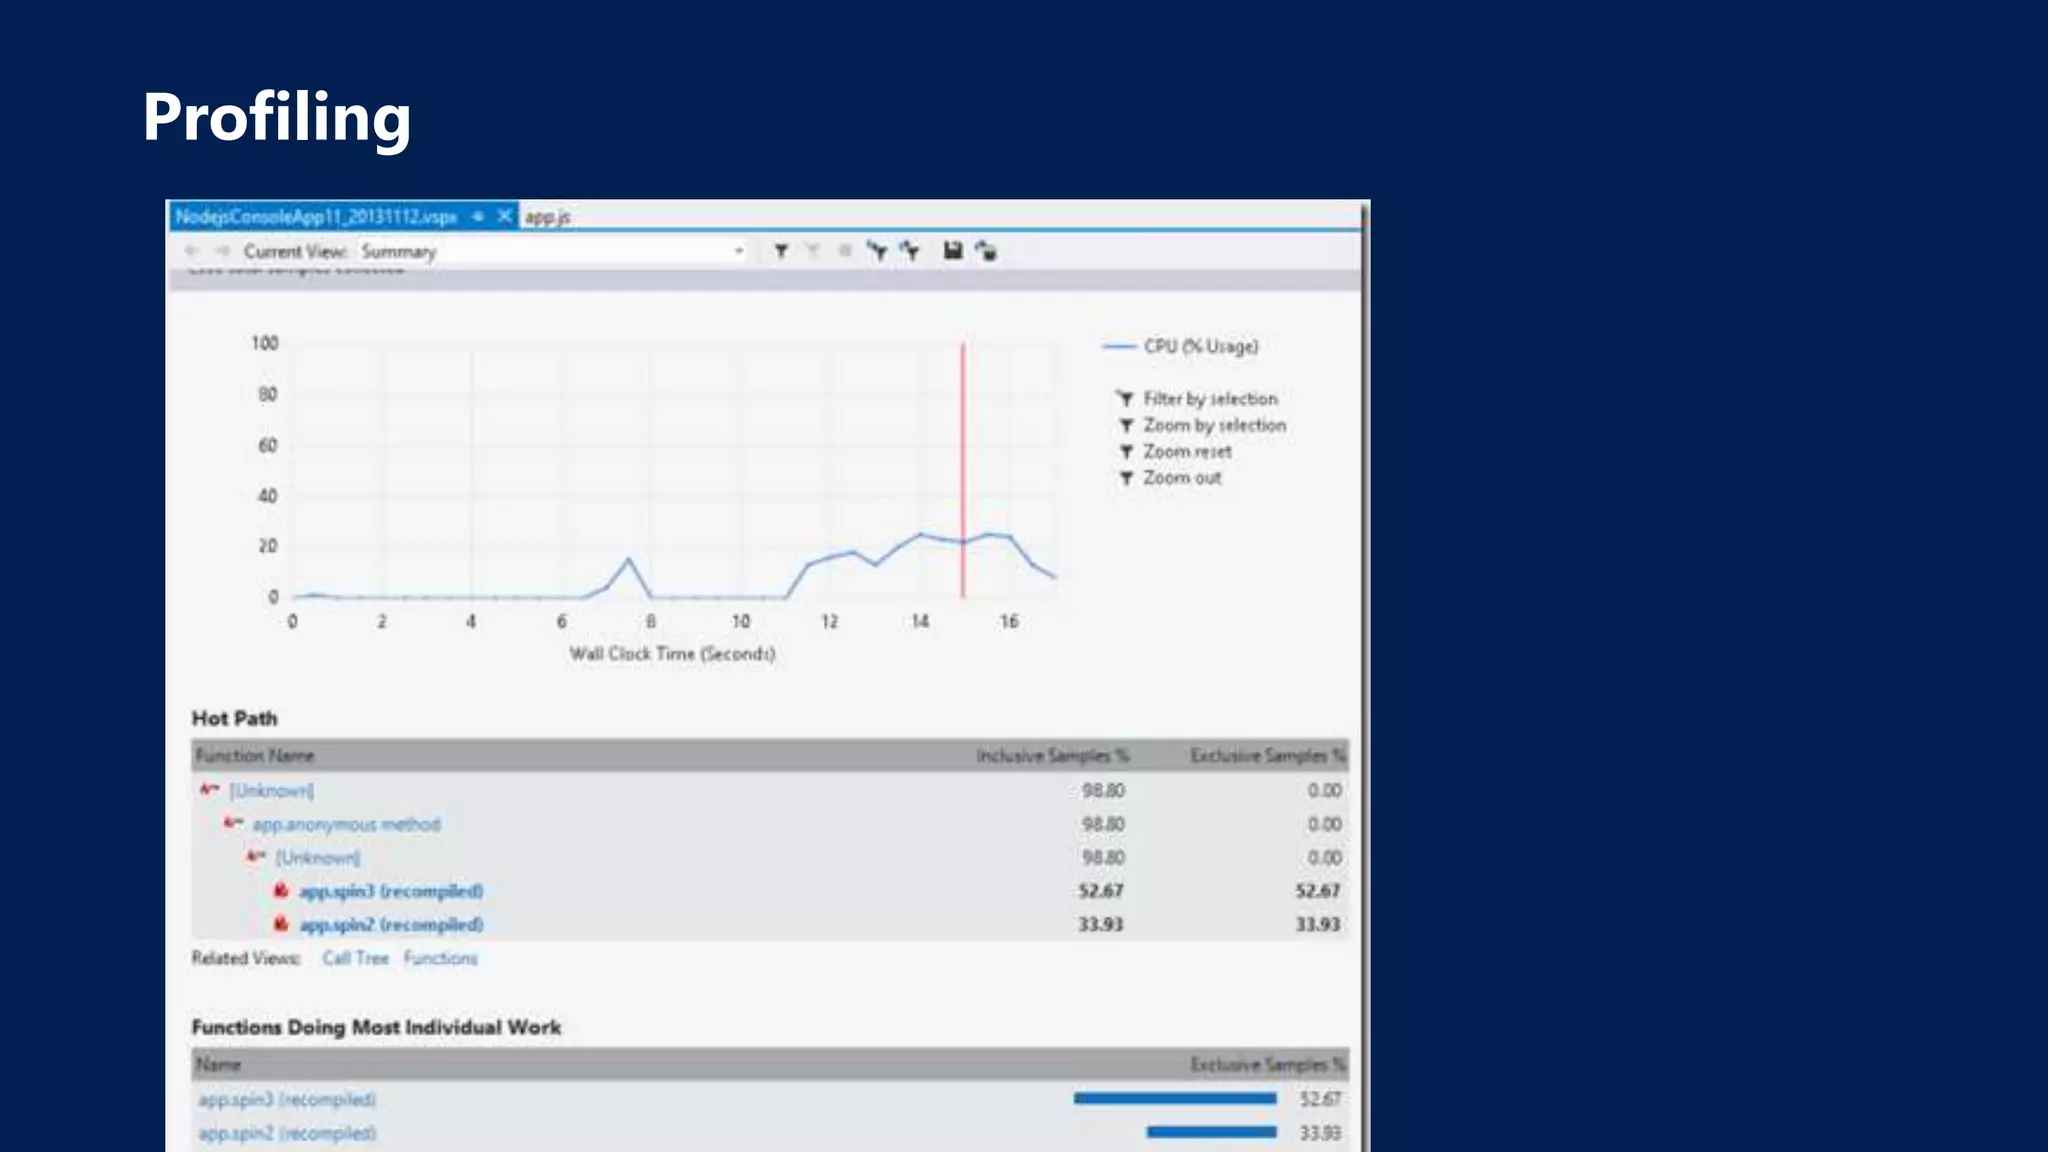Click the export report icon beside save
Screen dimensions: 2048x1152
pos(986,251)
